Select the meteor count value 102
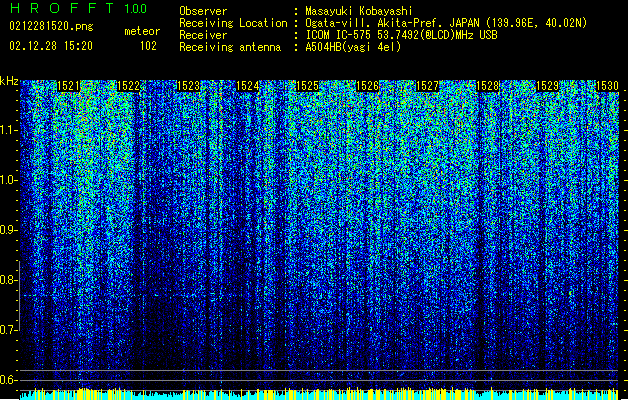 point(148,46)
